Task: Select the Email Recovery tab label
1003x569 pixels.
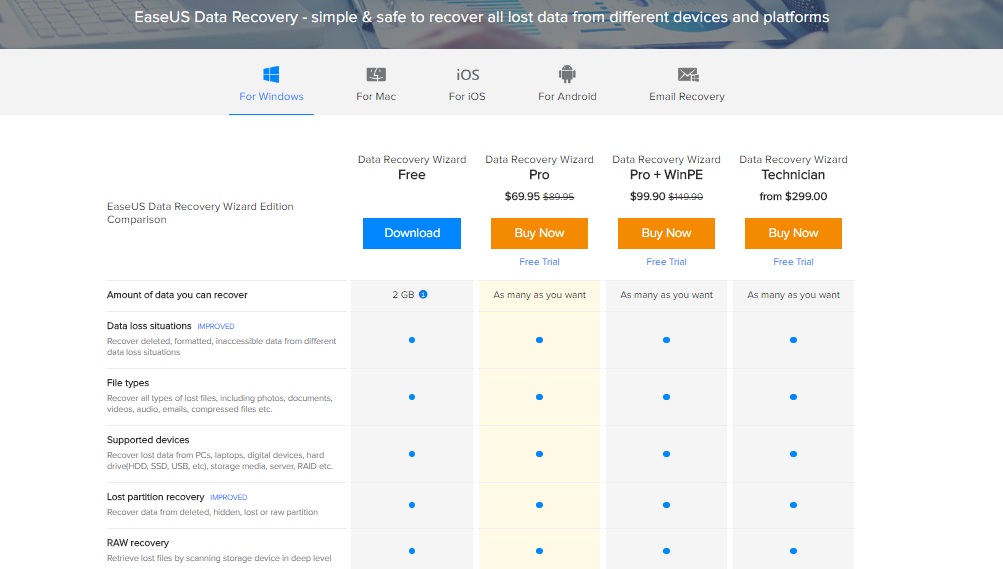Action: 687,97
